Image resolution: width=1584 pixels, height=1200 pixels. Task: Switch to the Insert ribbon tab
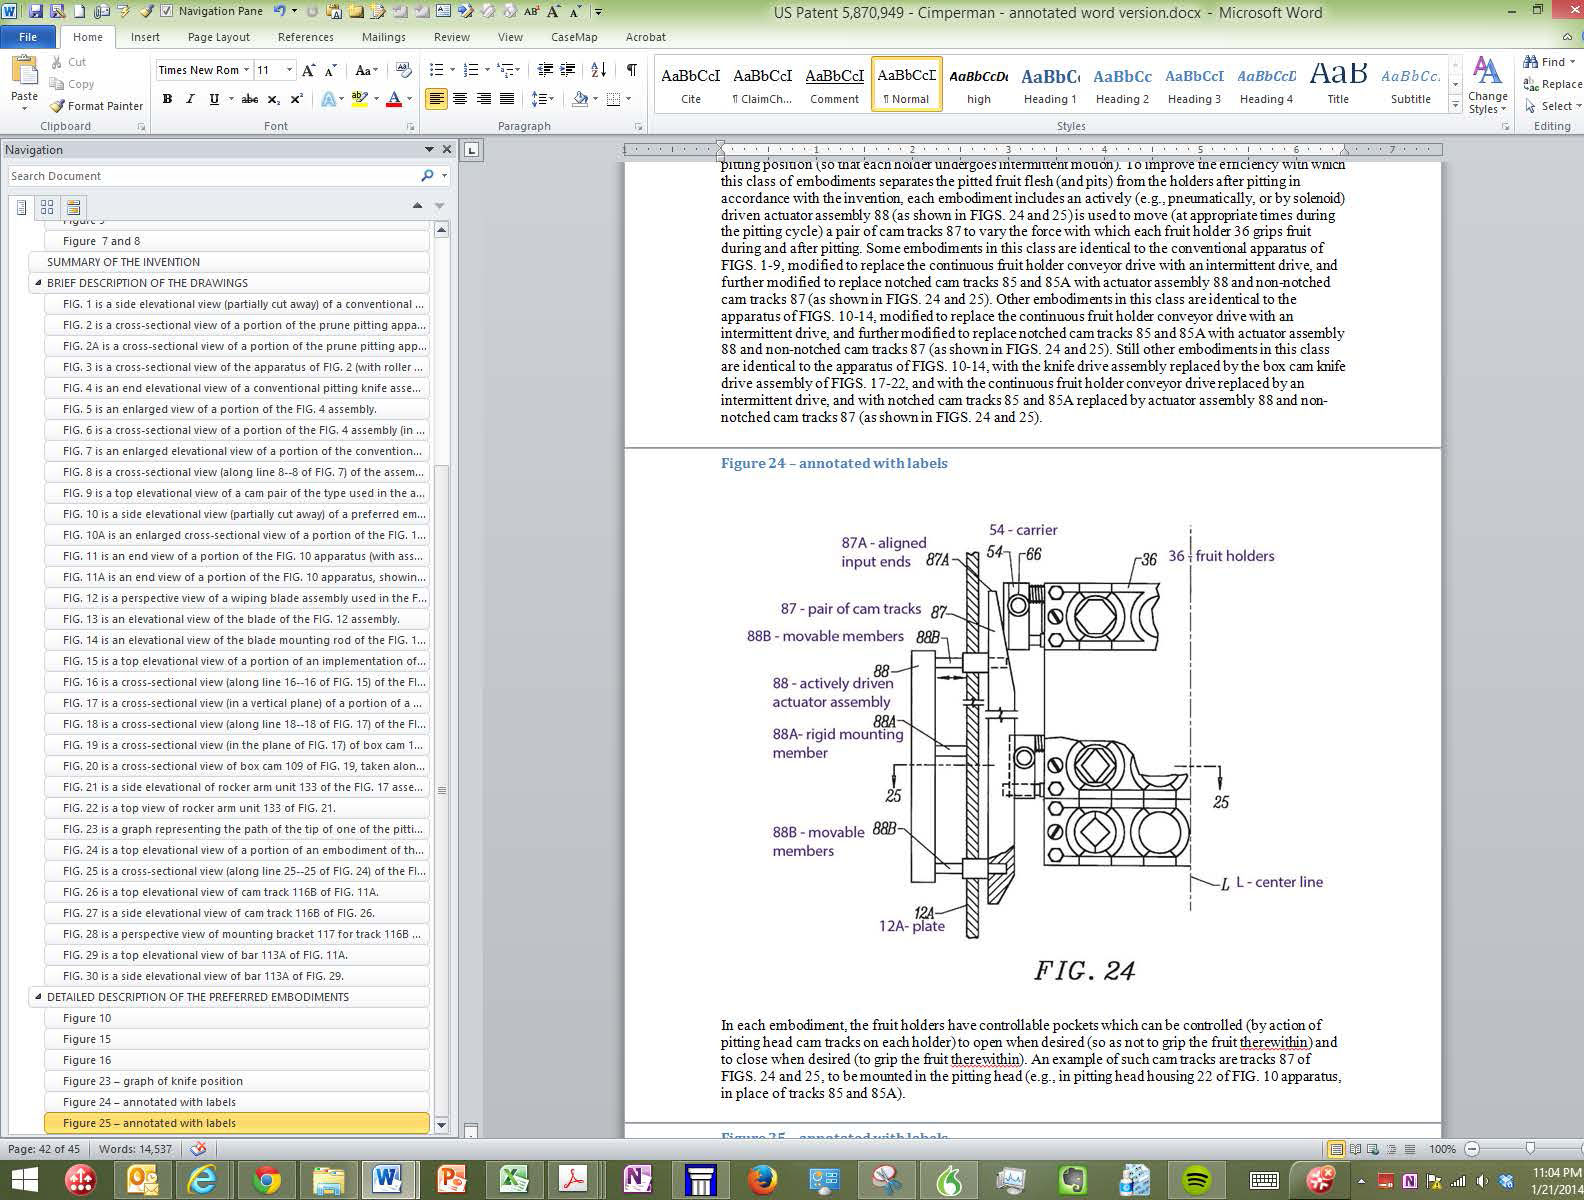click(x=145, y=37)
